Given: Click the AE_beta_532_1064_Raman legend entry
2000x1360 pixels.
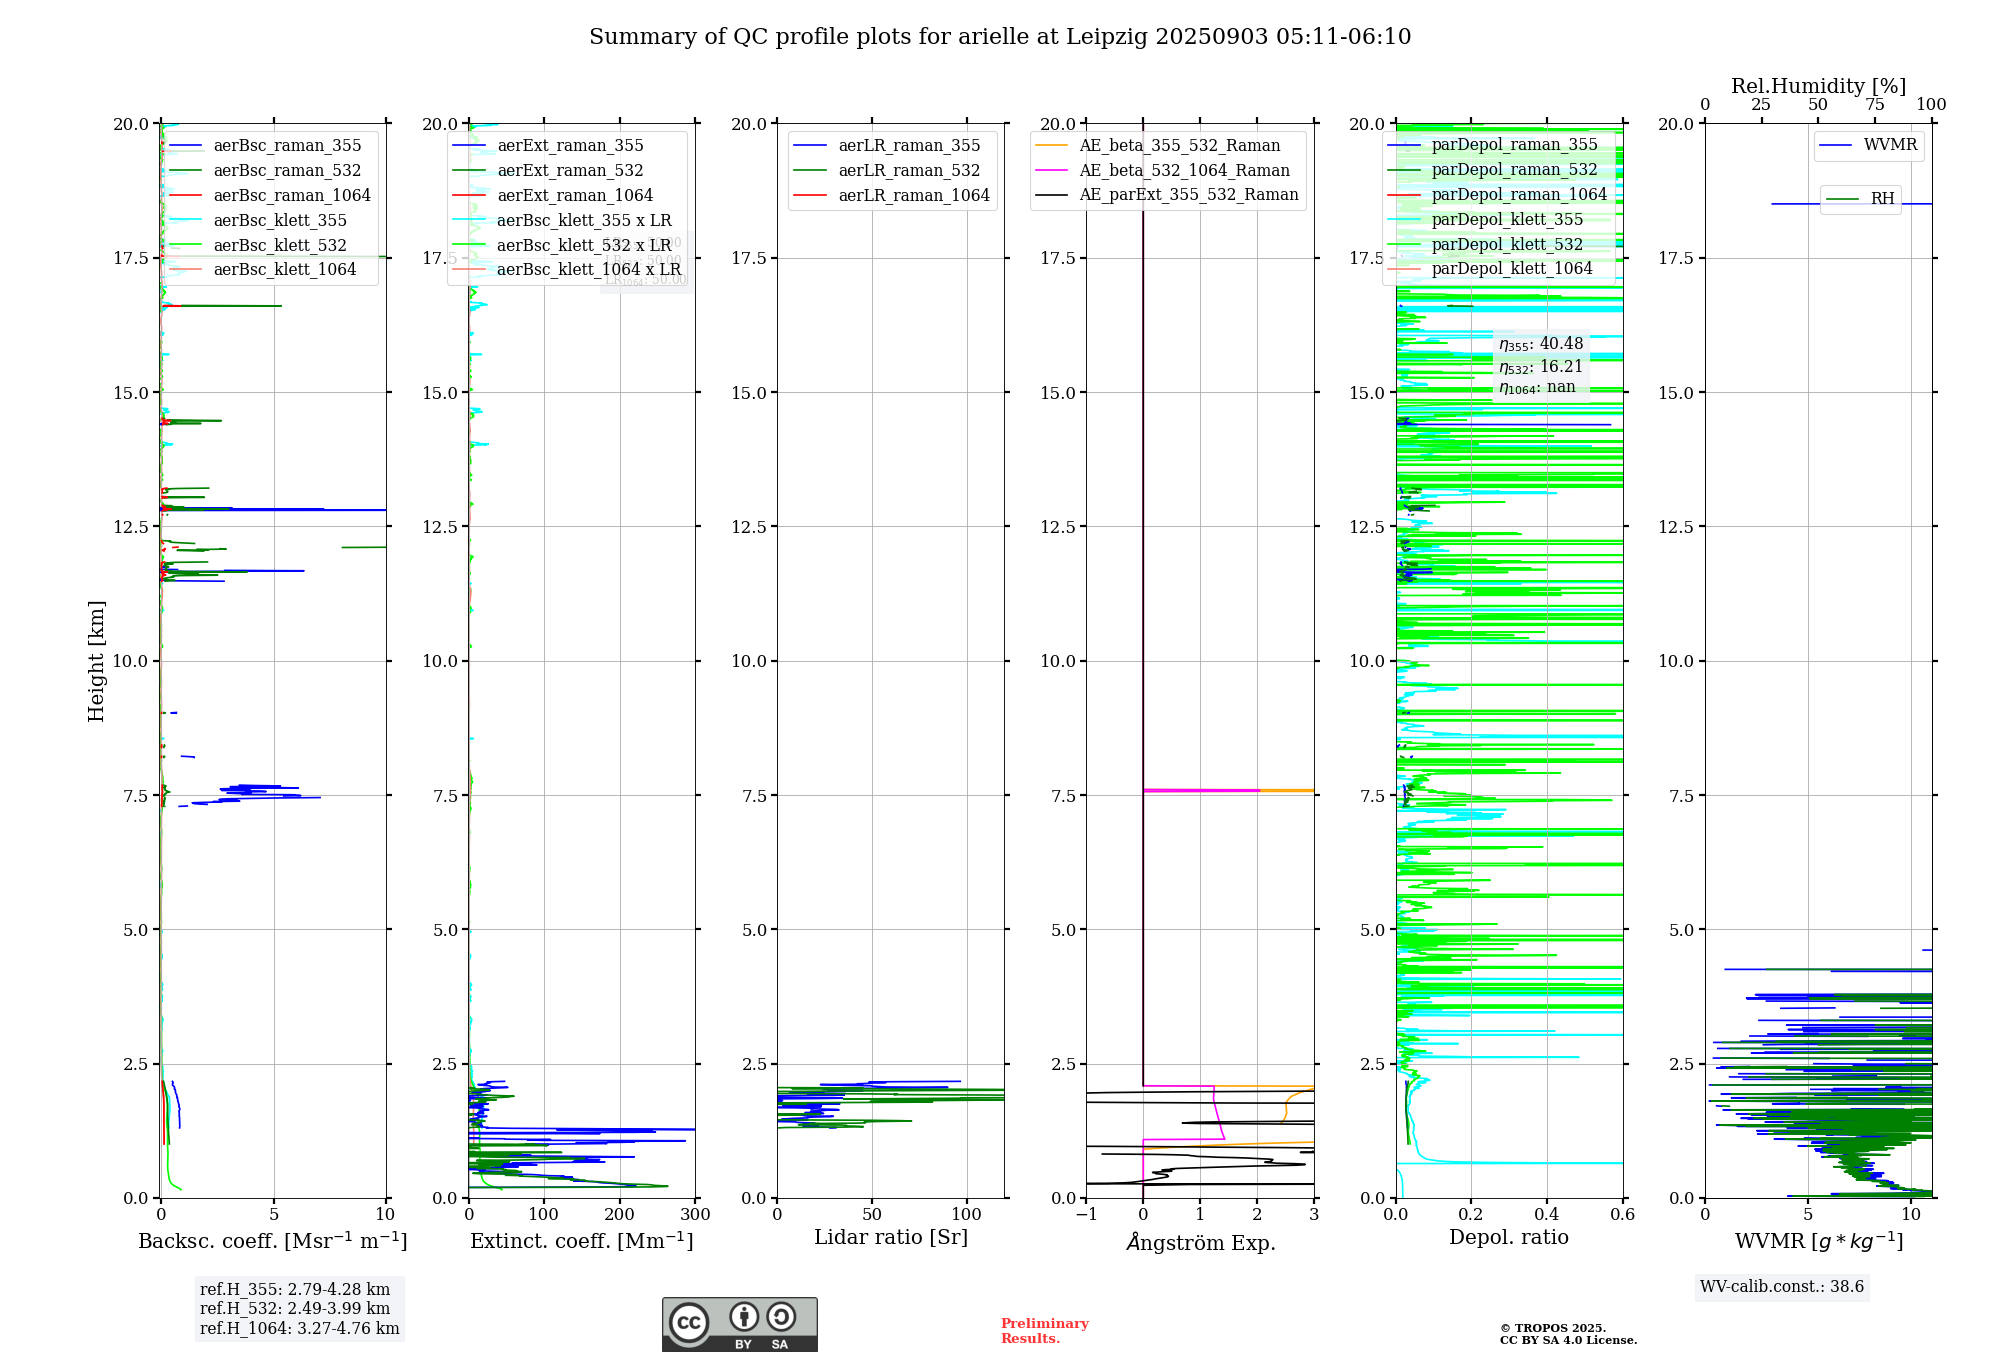Looking at the screenshot, I should 1184,171.
